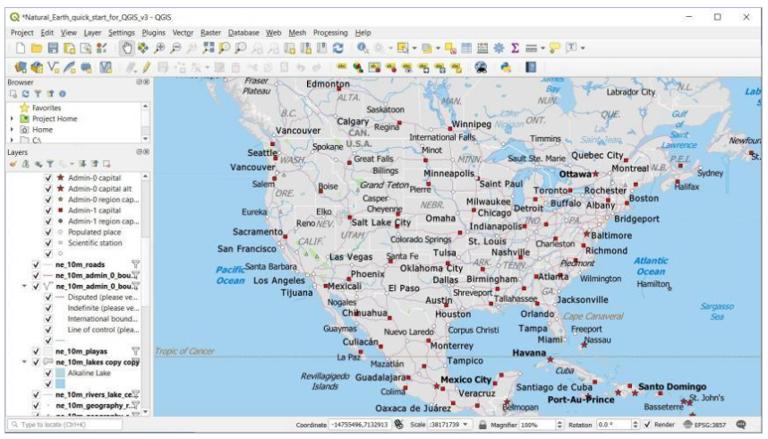768x439 pixels.
Task: Click the filter icon in Browser panel
Action: coord(38,94)
